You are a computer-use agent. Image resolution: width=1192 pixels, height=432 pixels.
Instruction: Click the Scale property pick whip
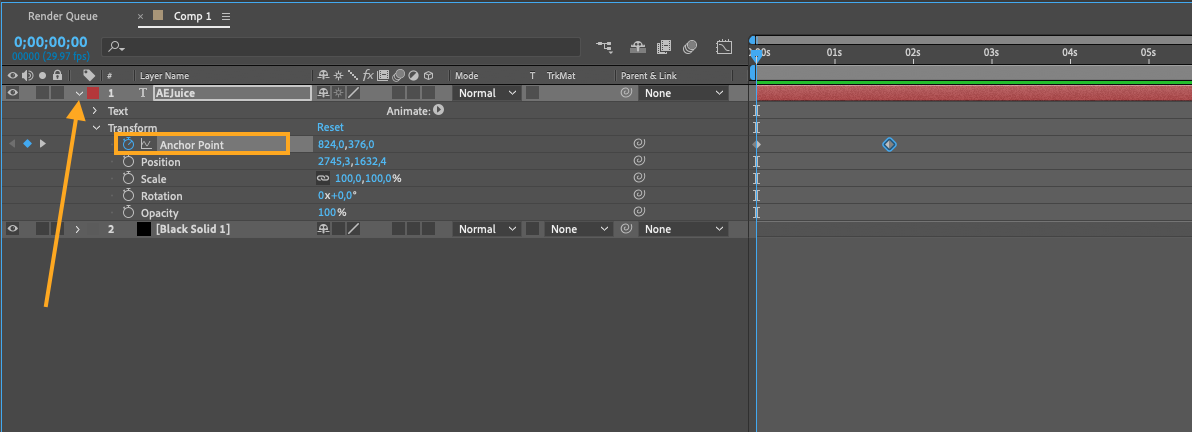(x=640, y=178)
